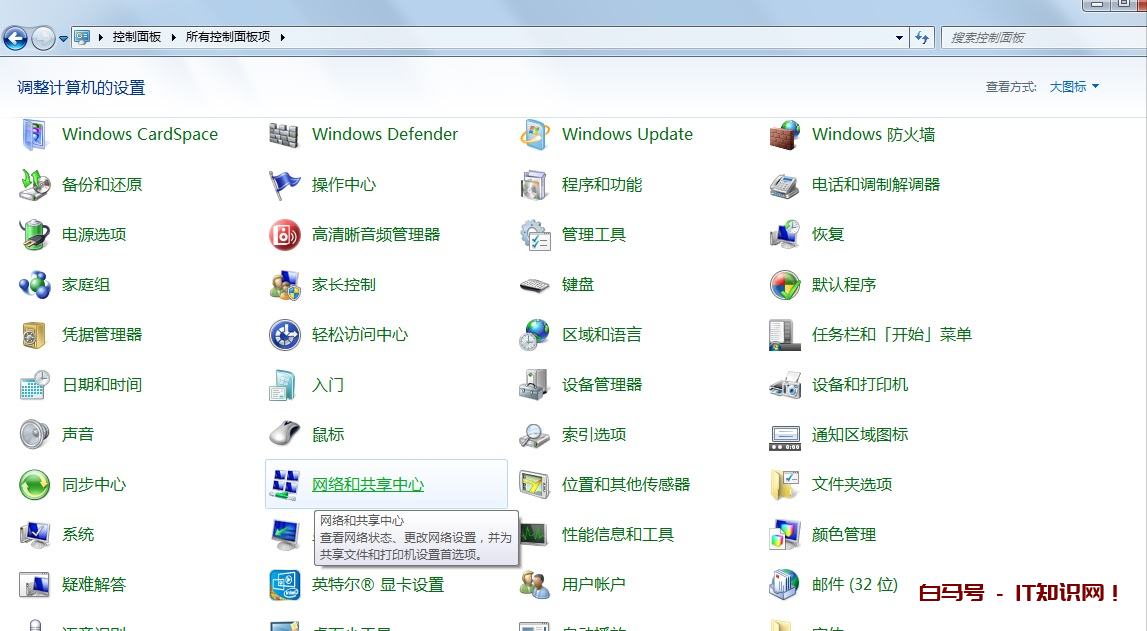Open the address bar history dropdown arrow
This screenshot has width=1147, height=631.
(x=900, y=38)
